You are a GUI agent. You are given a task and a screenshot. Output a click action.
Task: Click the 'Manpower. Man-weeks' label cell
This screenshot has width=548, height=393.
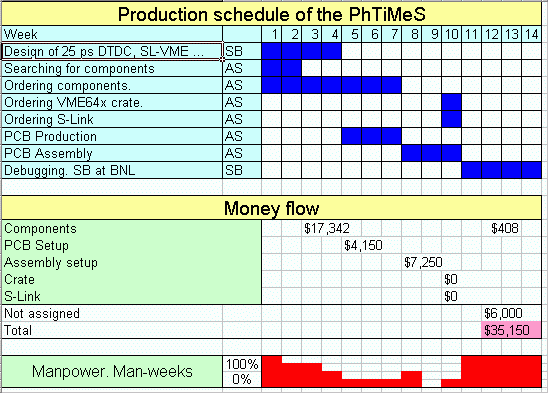[112, 371]
